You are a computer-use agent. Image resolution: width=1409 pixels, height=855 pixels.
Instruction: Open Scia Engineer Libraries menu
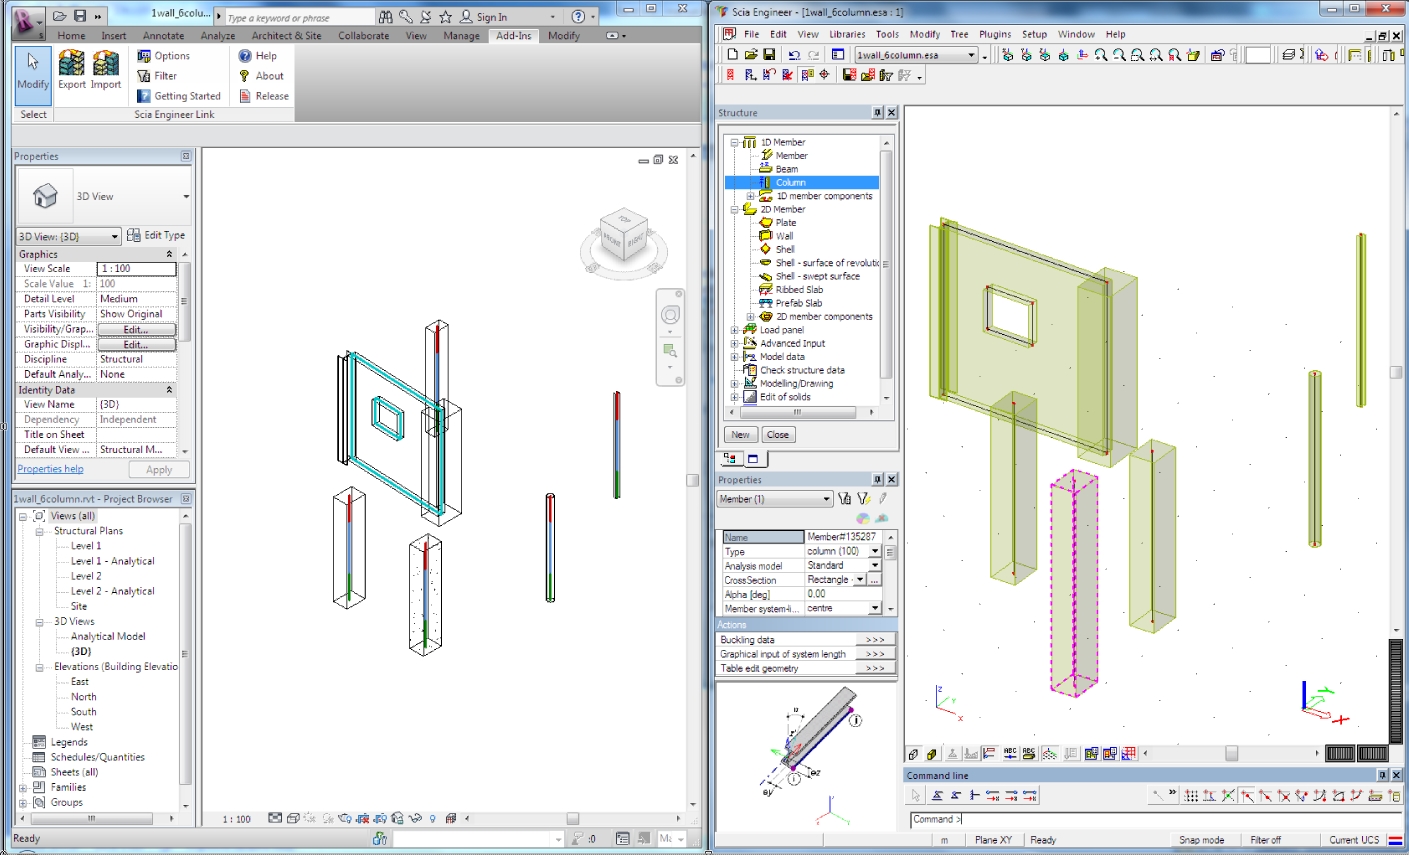(847, 34)
